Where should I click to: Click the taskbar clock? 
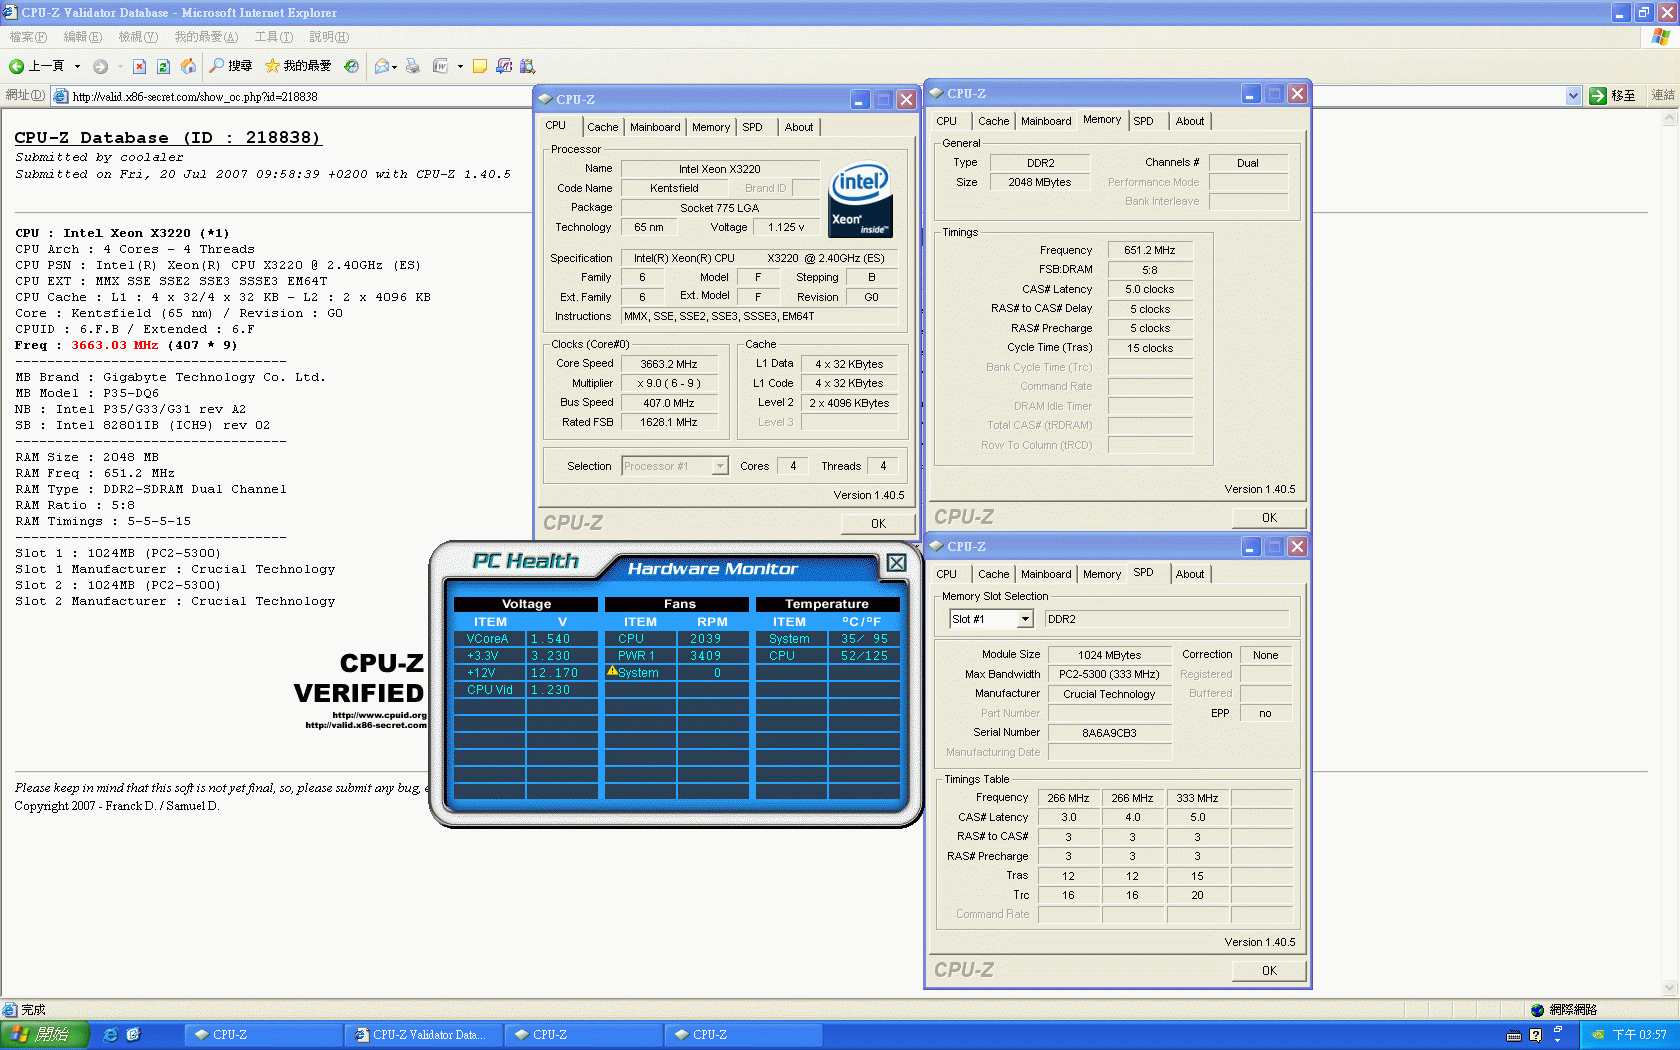tap(1639, 1035)
